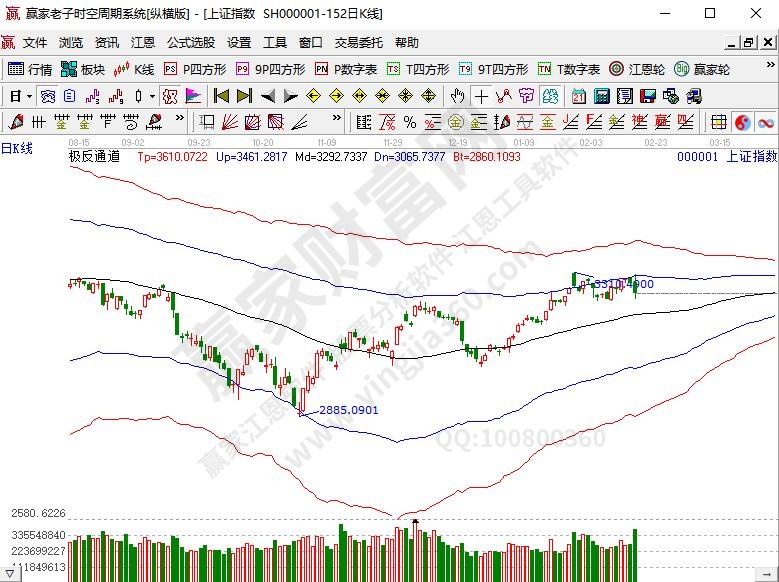Image resolution: width=779 pixels, height=582 pixels.
Task: Click the calculator icon in toolbar
Action: click(x=602, y=96)
